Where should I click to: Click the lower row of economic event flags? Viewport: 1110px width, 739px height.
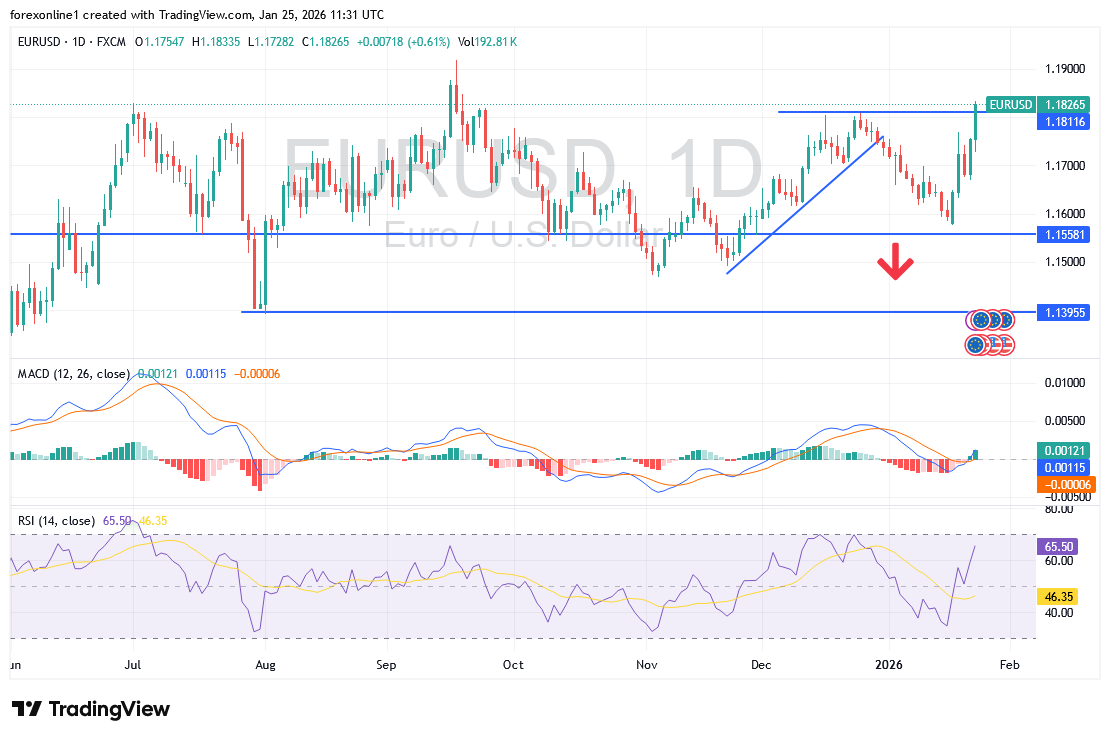click(990, 345)
